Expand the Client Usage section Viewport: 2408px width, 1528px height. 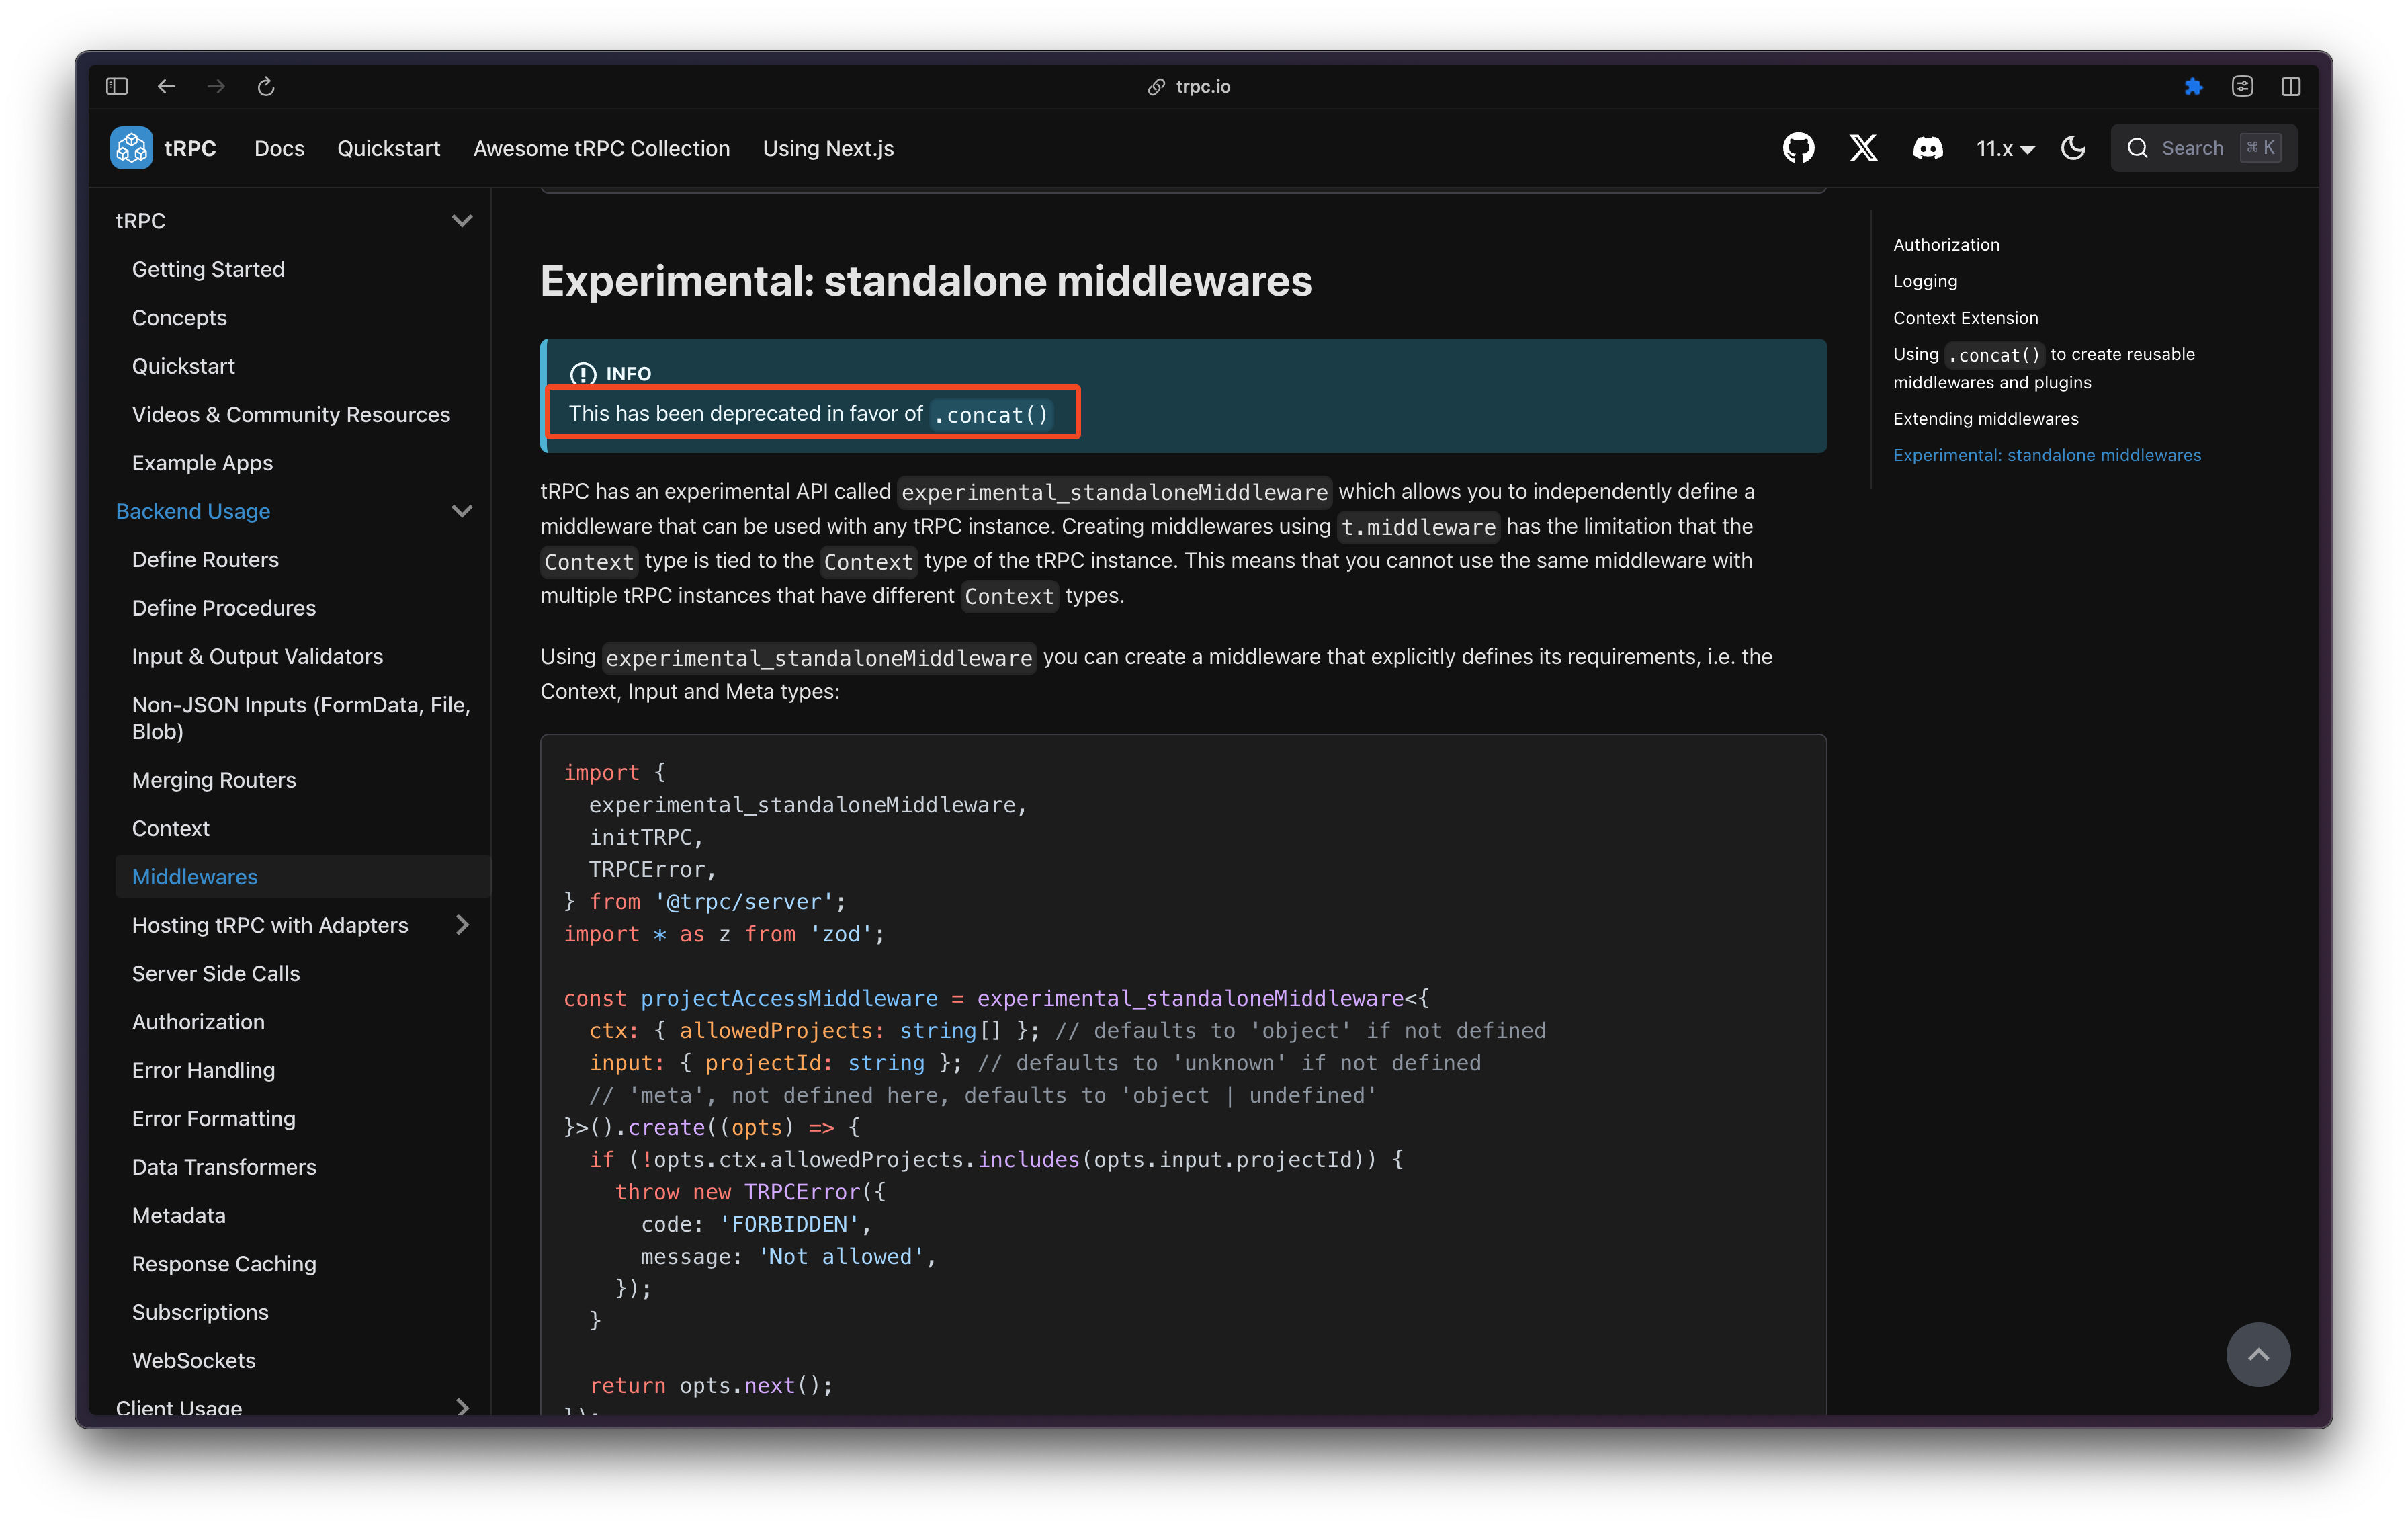461,1406
